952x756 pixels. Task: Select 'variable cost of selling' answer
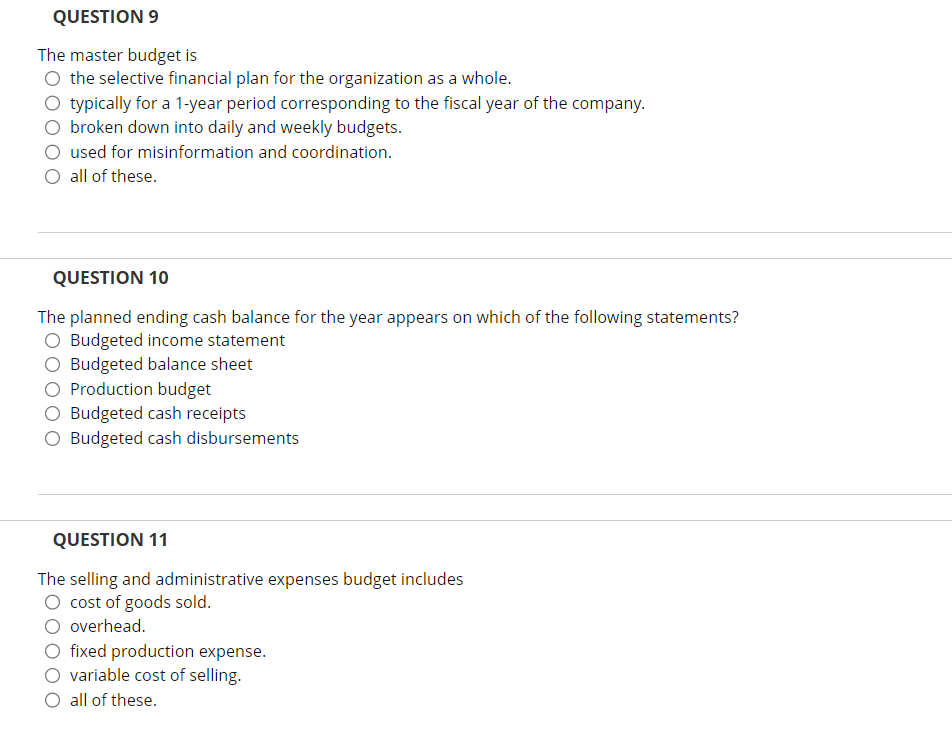coord(52,675)
